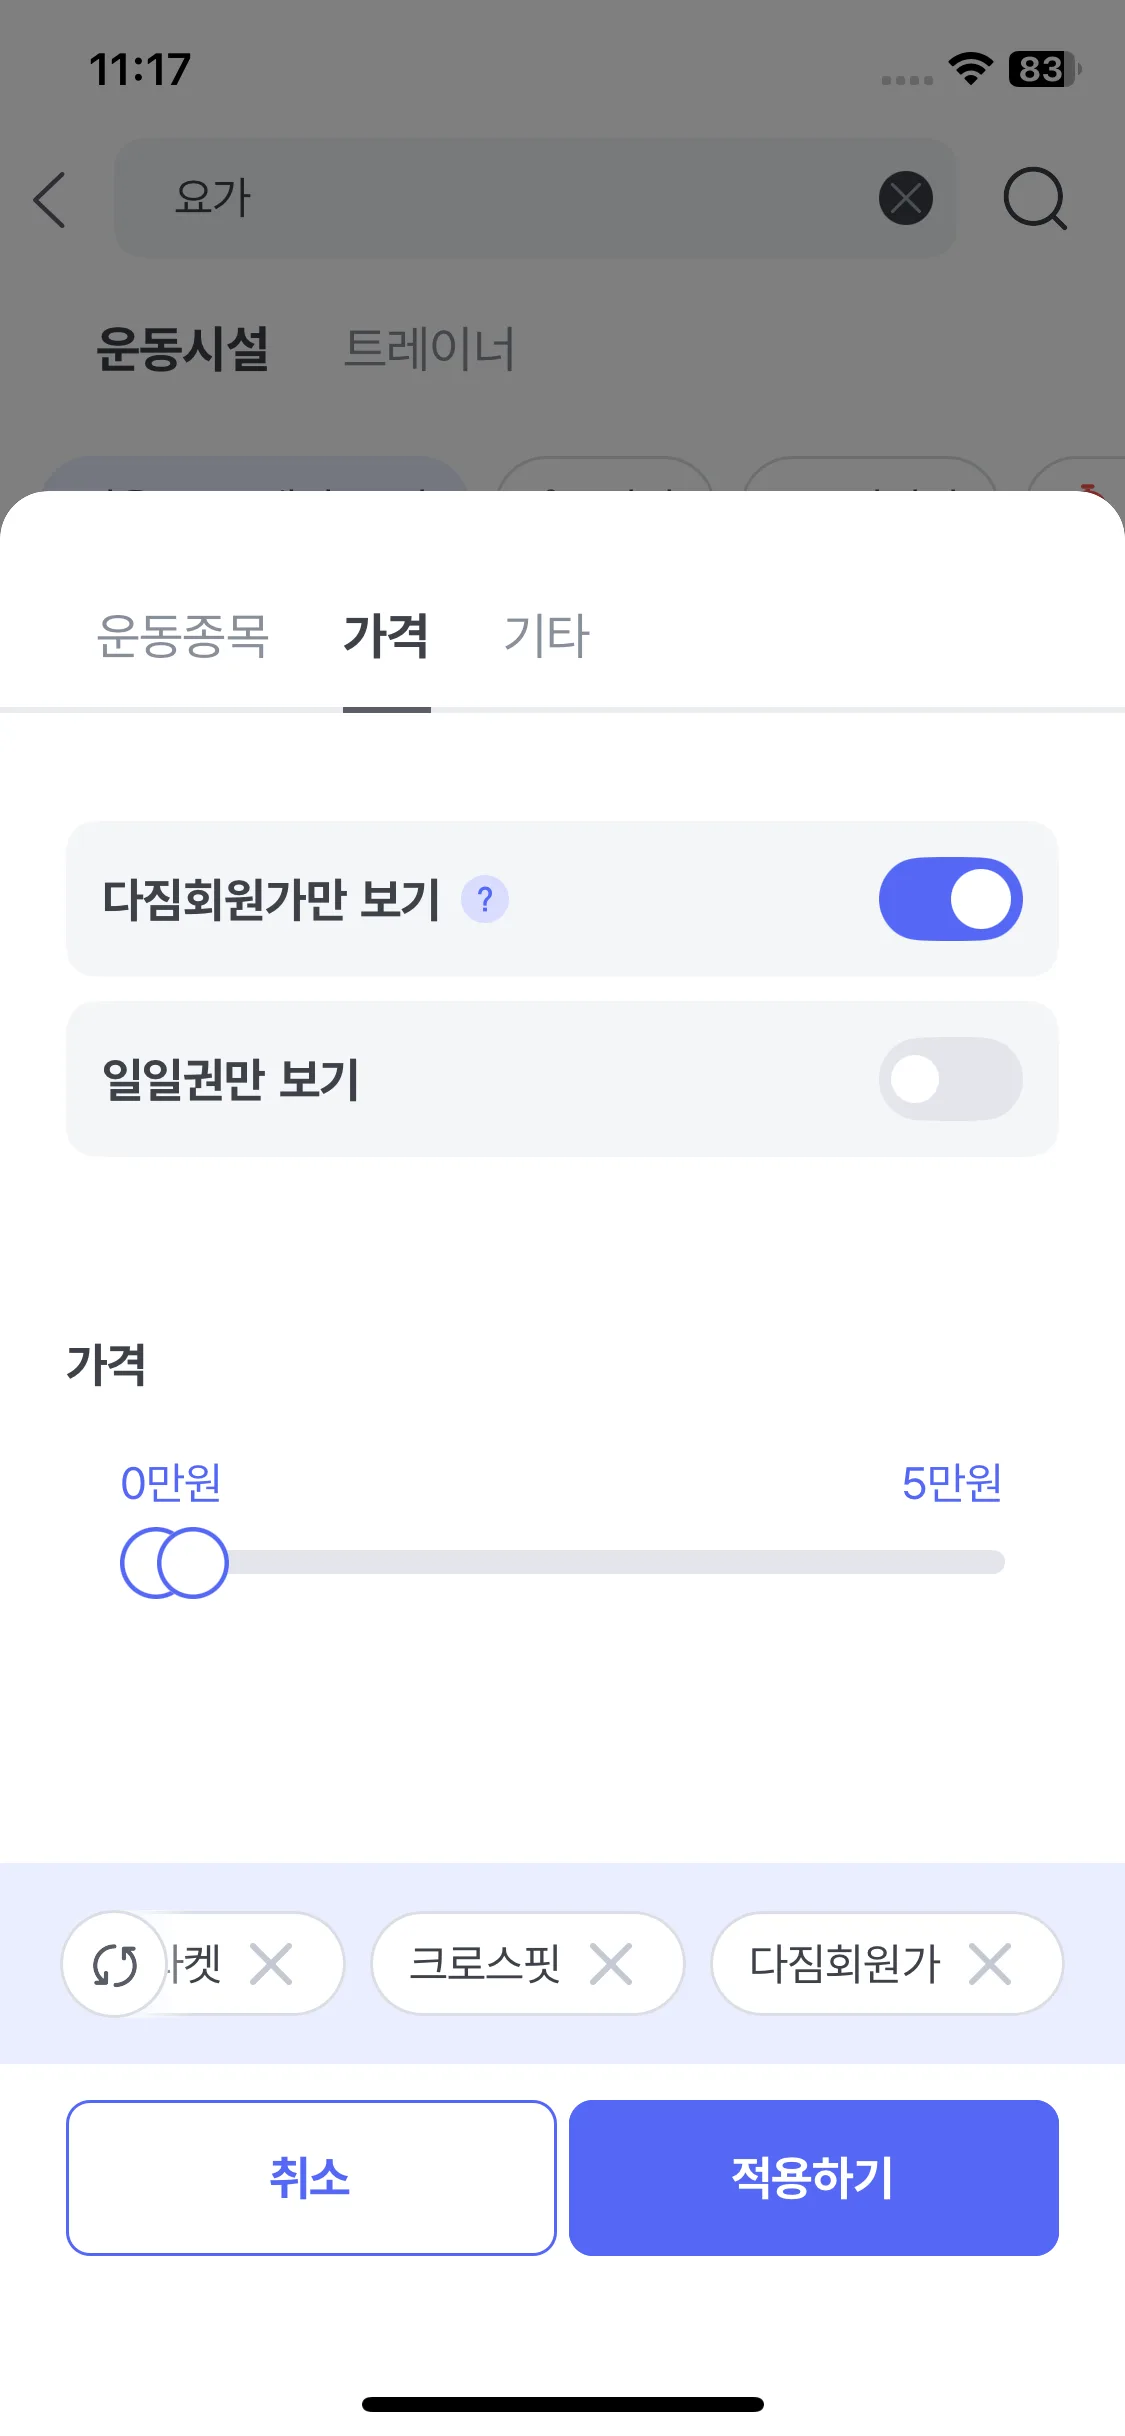Switch to the 트레이너 tab
Viewport: 1125px width, 2436px height.
429,349
